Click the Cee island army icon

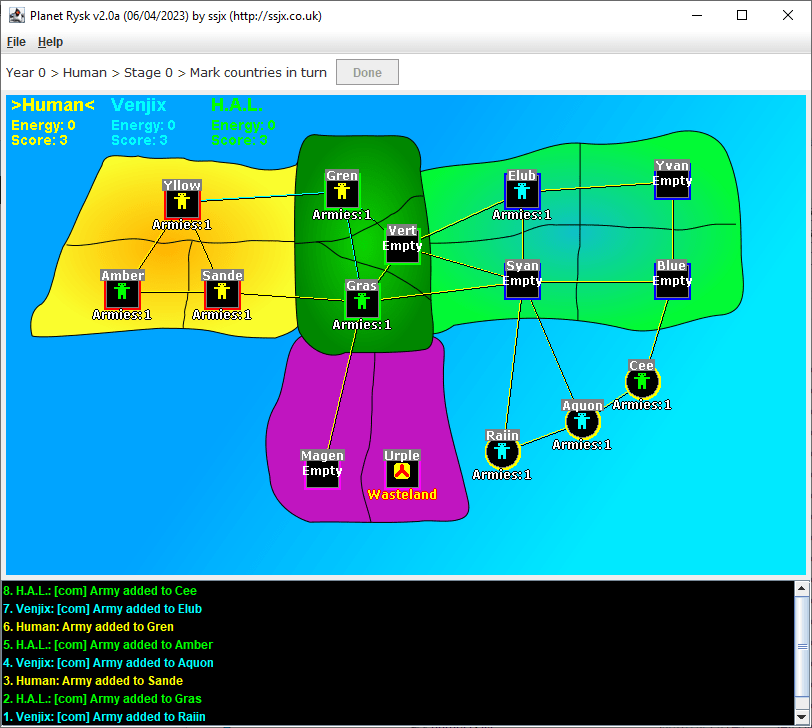642,382
